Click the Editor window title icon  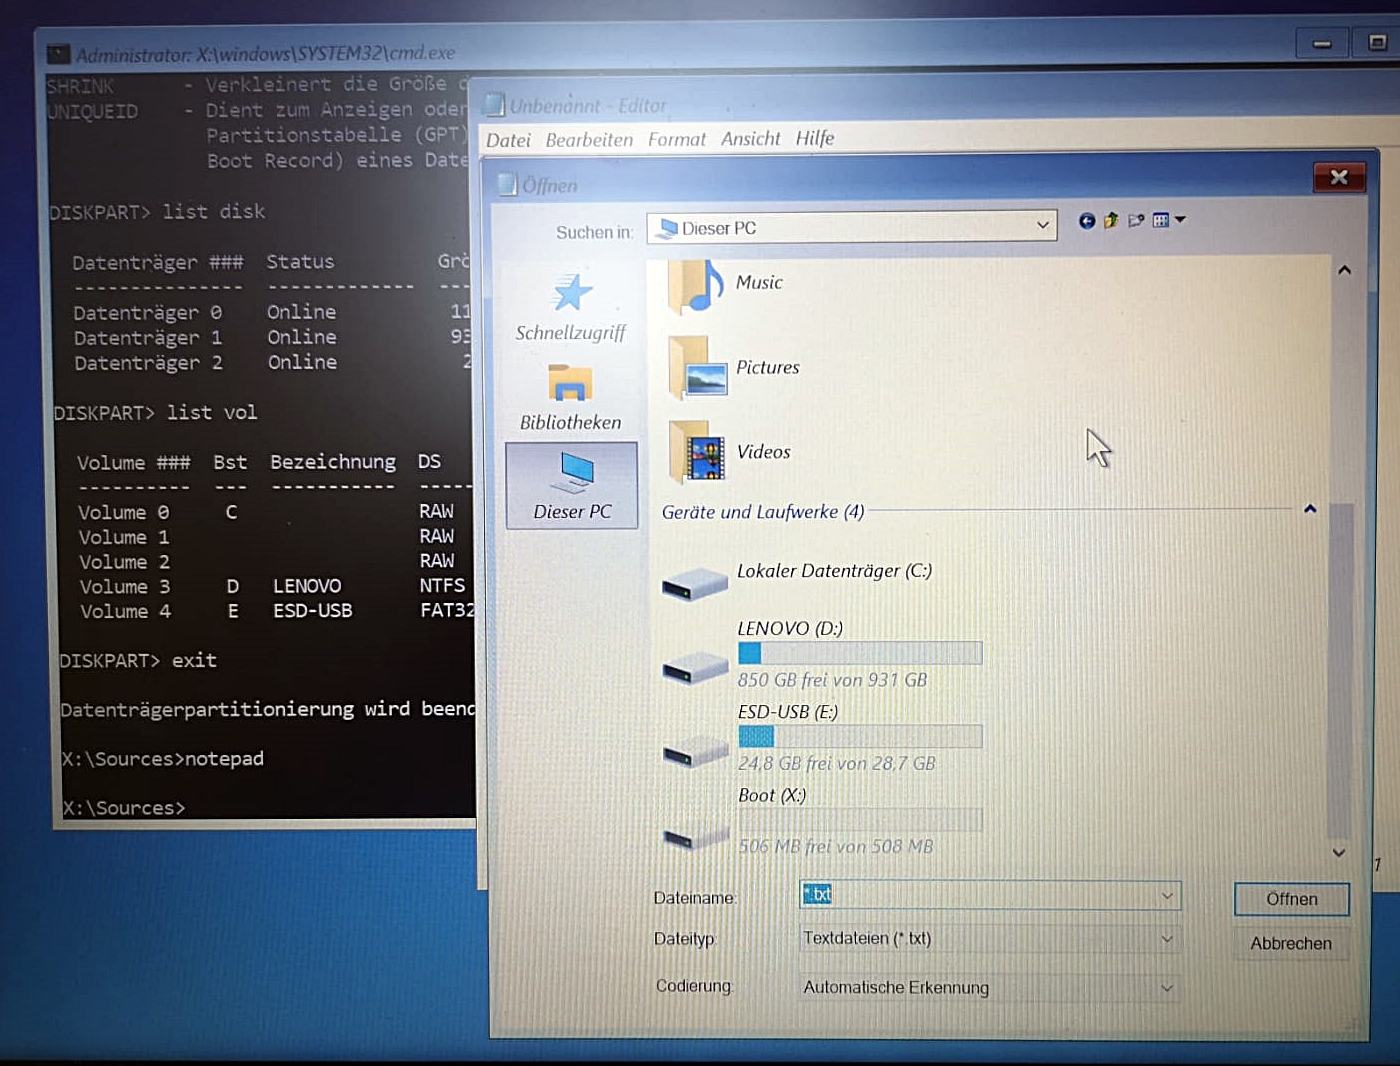pos(494,104)
